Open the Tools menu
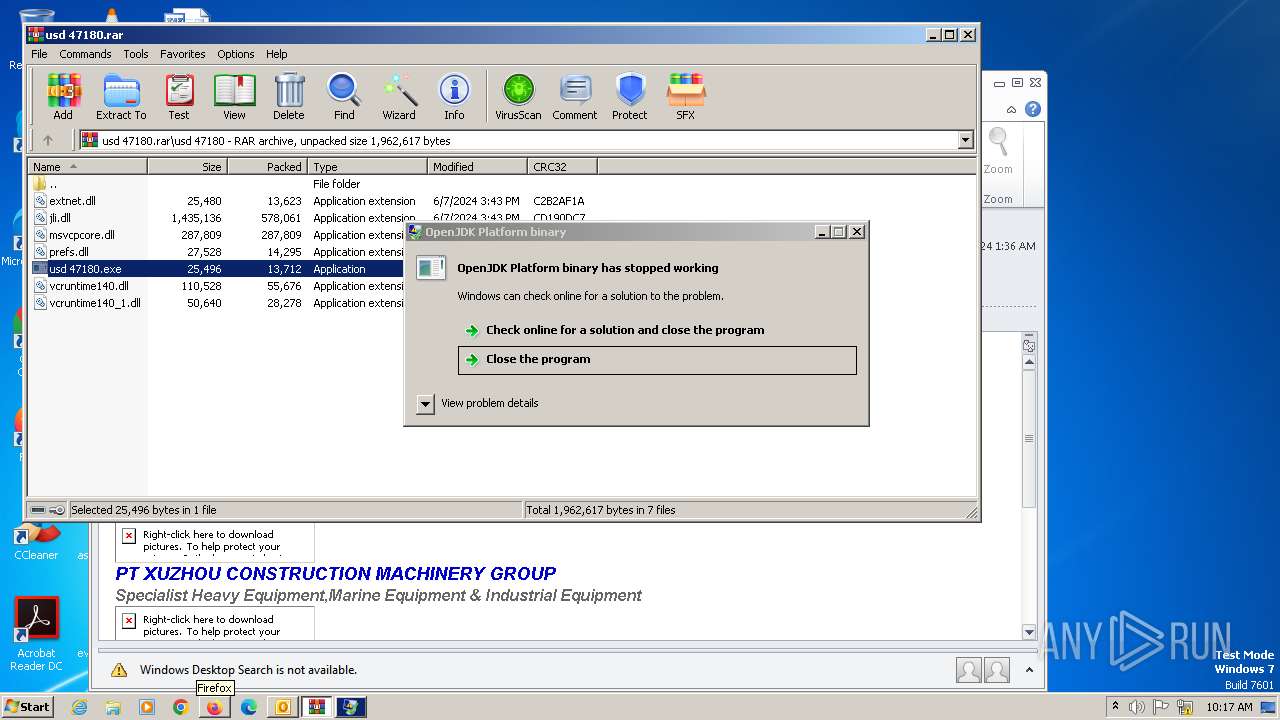The image size is (1280, 720). tap(136, 54)
